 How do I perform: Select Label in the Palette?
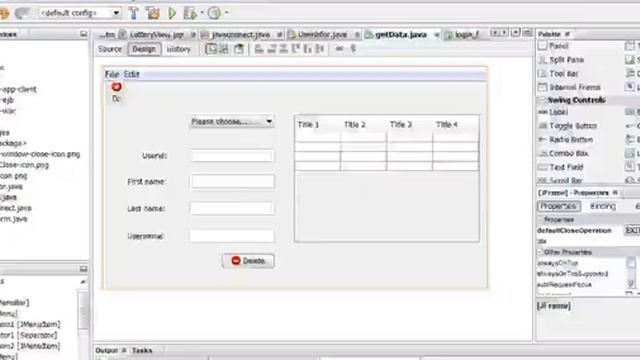pos(553,112)
